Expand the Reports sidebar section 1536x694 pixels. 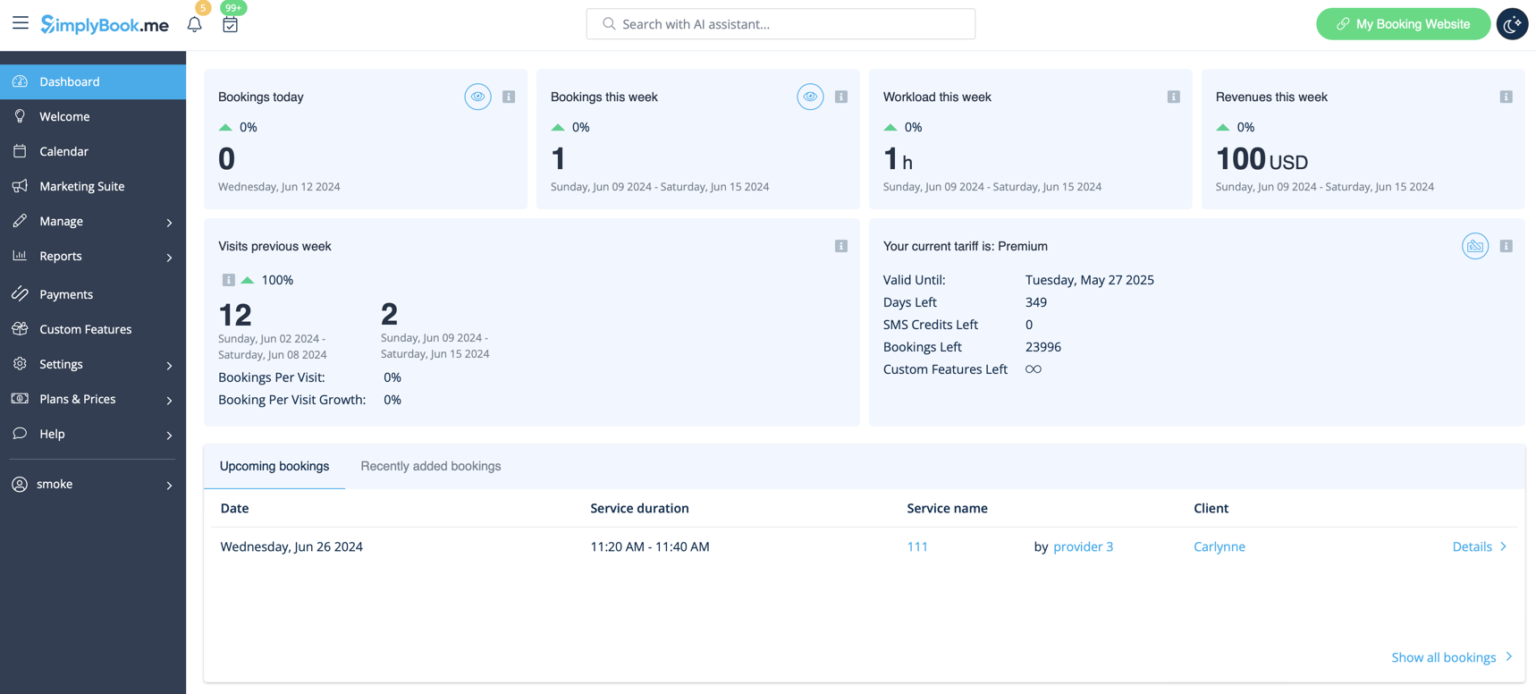[x=59, y=256]
